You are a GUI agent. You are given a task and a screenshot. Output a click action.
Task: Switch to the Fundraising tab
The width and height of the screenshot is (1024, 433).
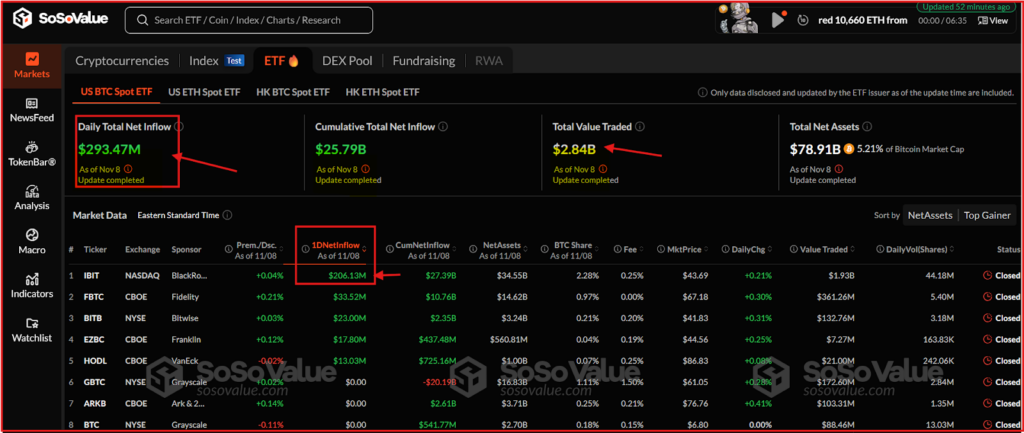[x=424, y=61]
